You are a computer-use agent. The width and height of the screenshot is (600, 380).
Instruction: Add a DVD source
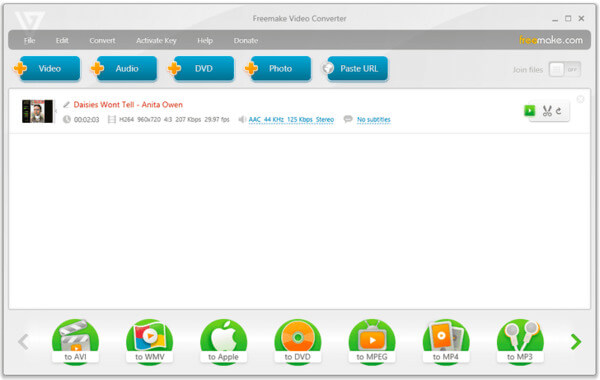201,68
